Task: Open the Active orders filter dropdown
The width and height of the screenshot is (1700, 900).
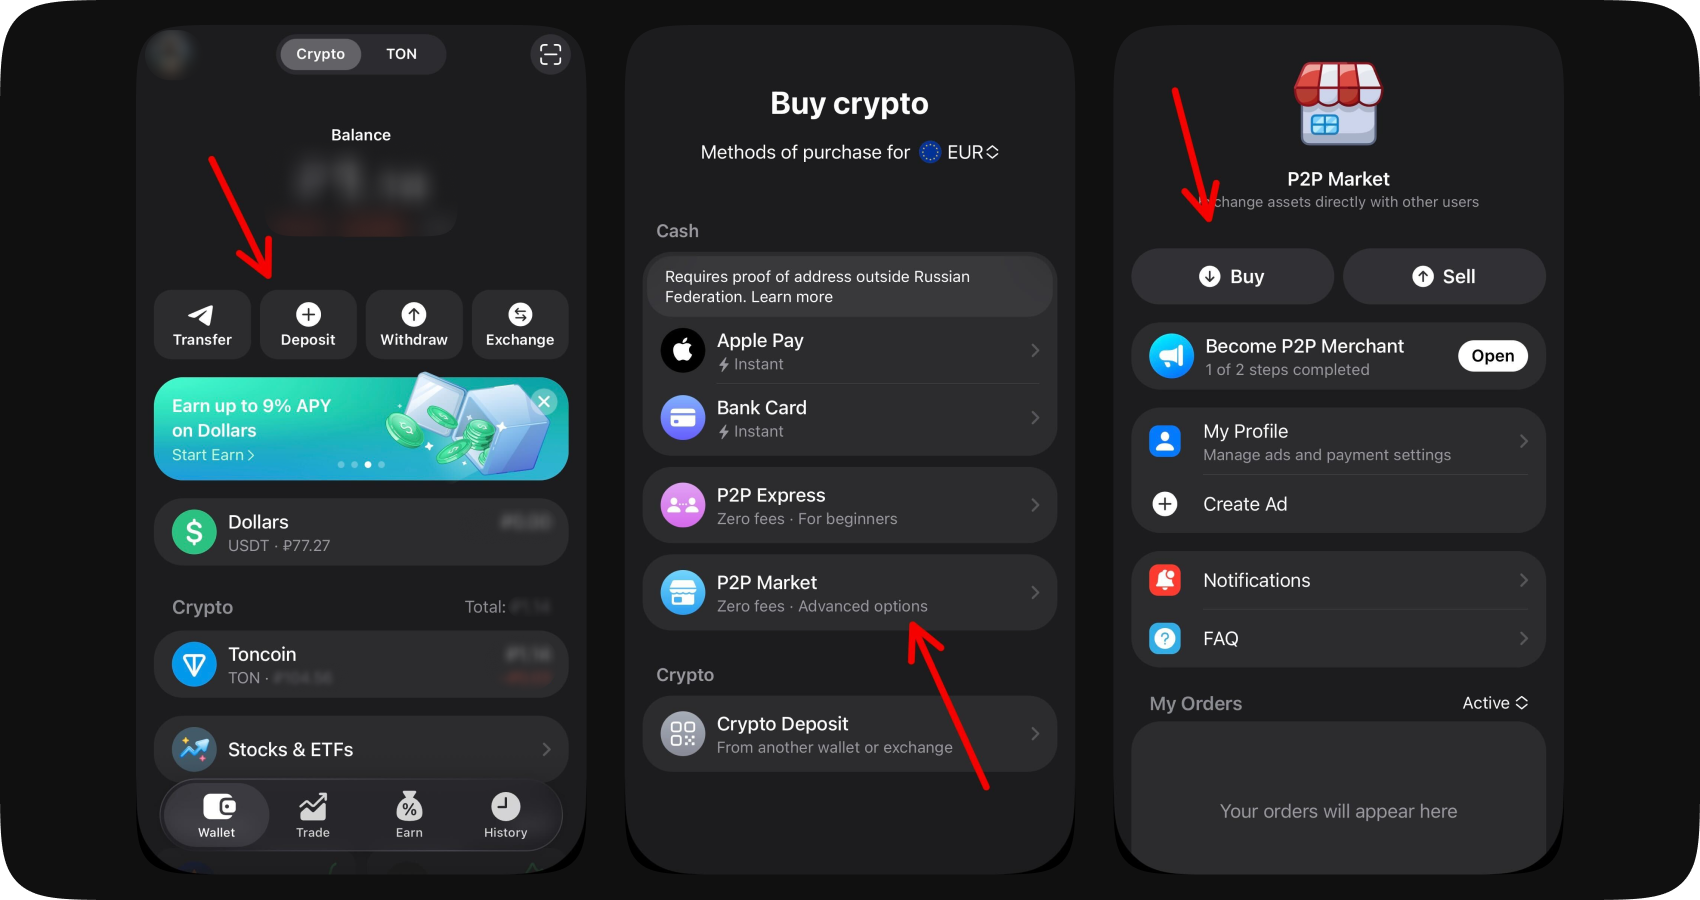Action: click(1495, 703)
